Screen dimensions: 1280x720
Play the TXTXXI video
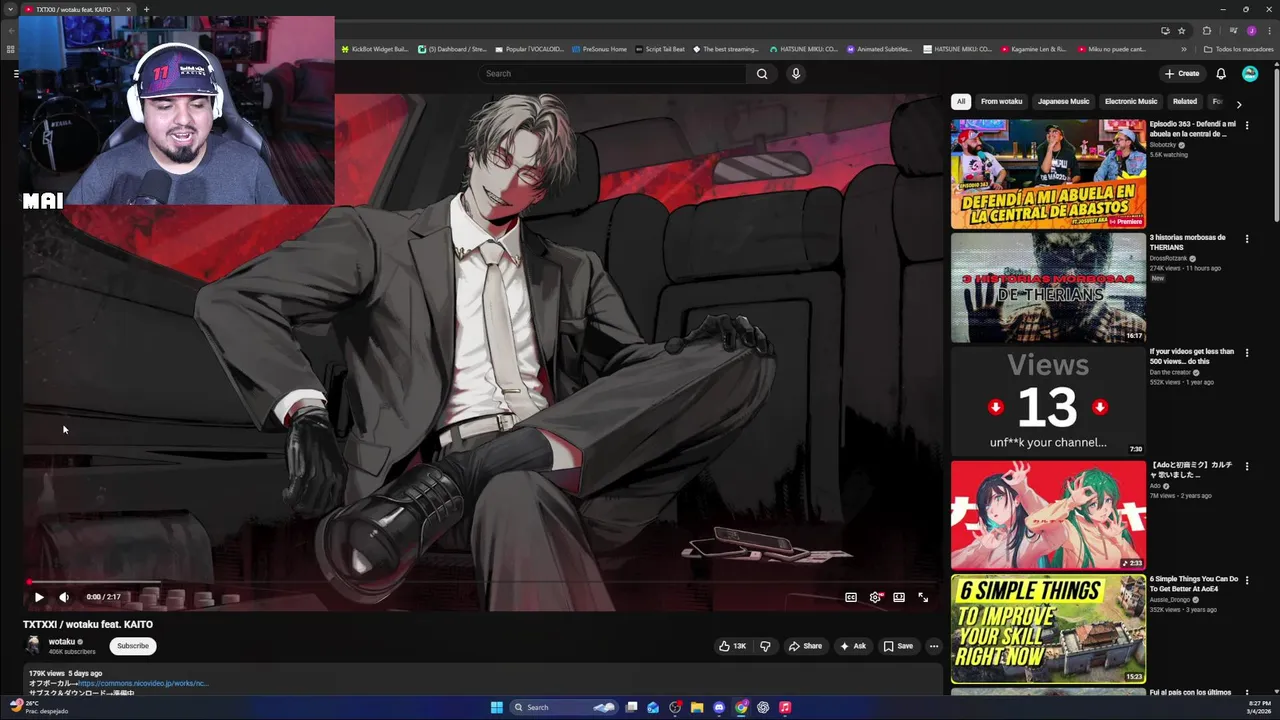click(x=39, y=597)
